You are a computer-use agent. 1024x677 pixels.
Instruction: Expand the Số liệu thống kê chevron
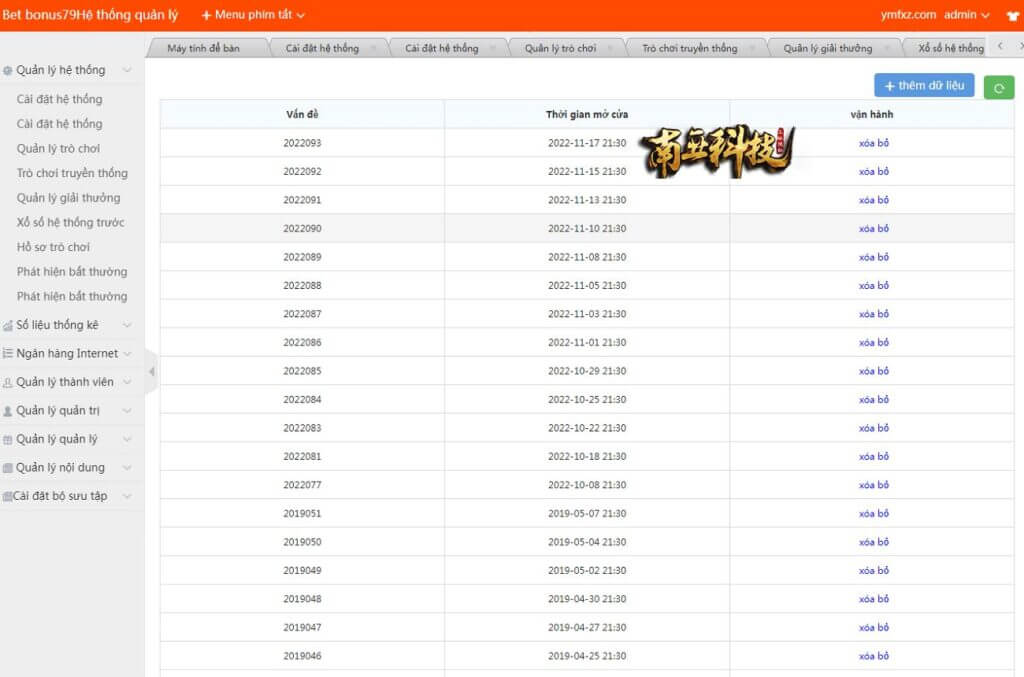[127, 324]
